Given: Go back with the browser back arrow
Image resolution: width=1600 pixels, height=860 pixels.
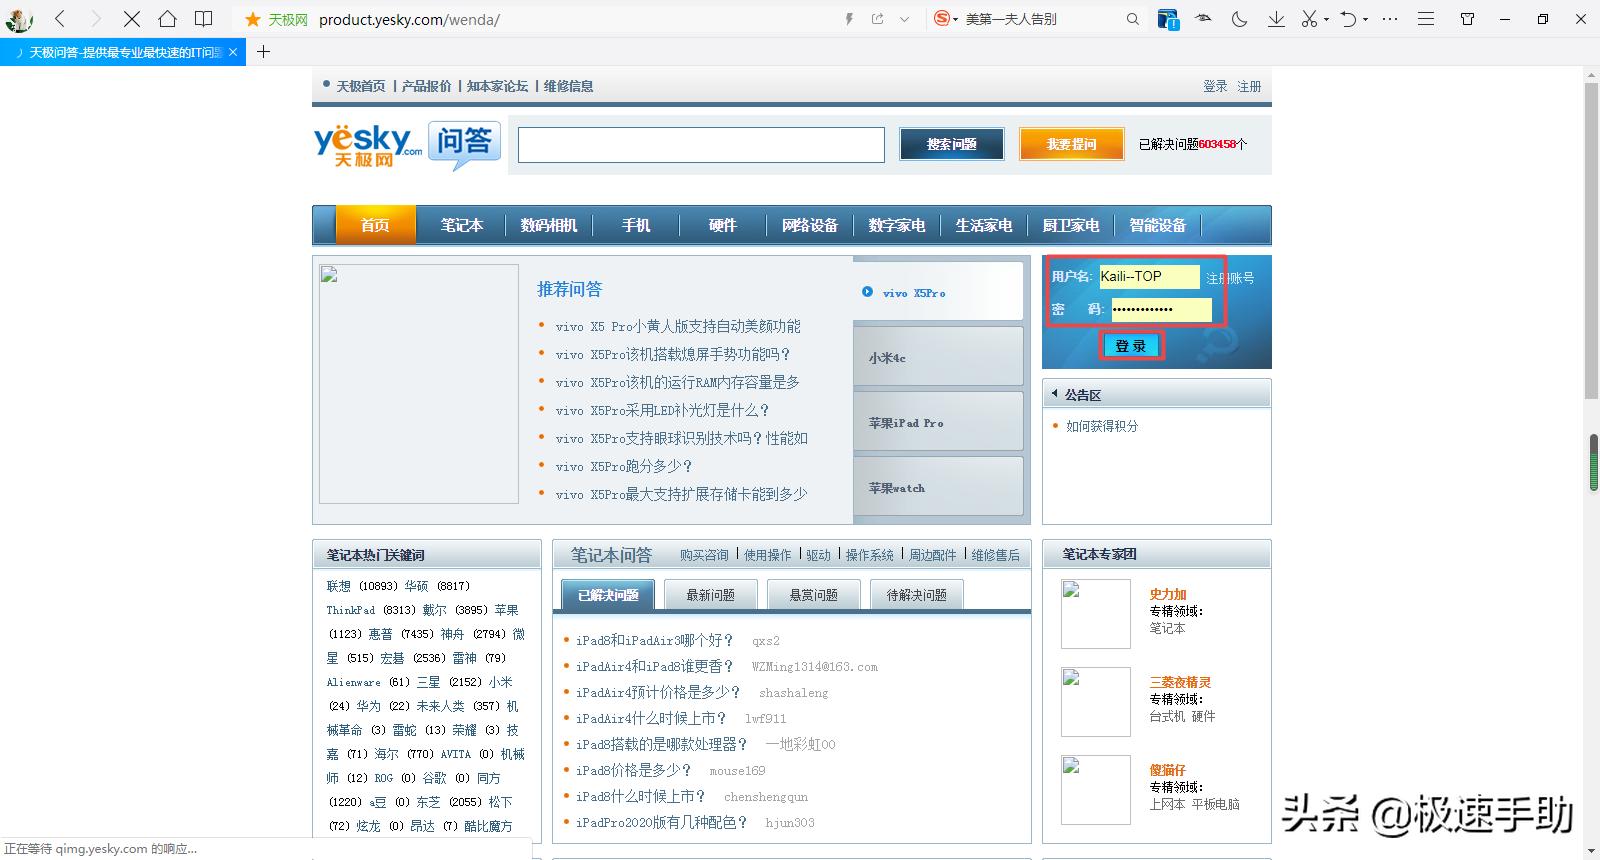Looking at the screenshot, I should (60, 19).
